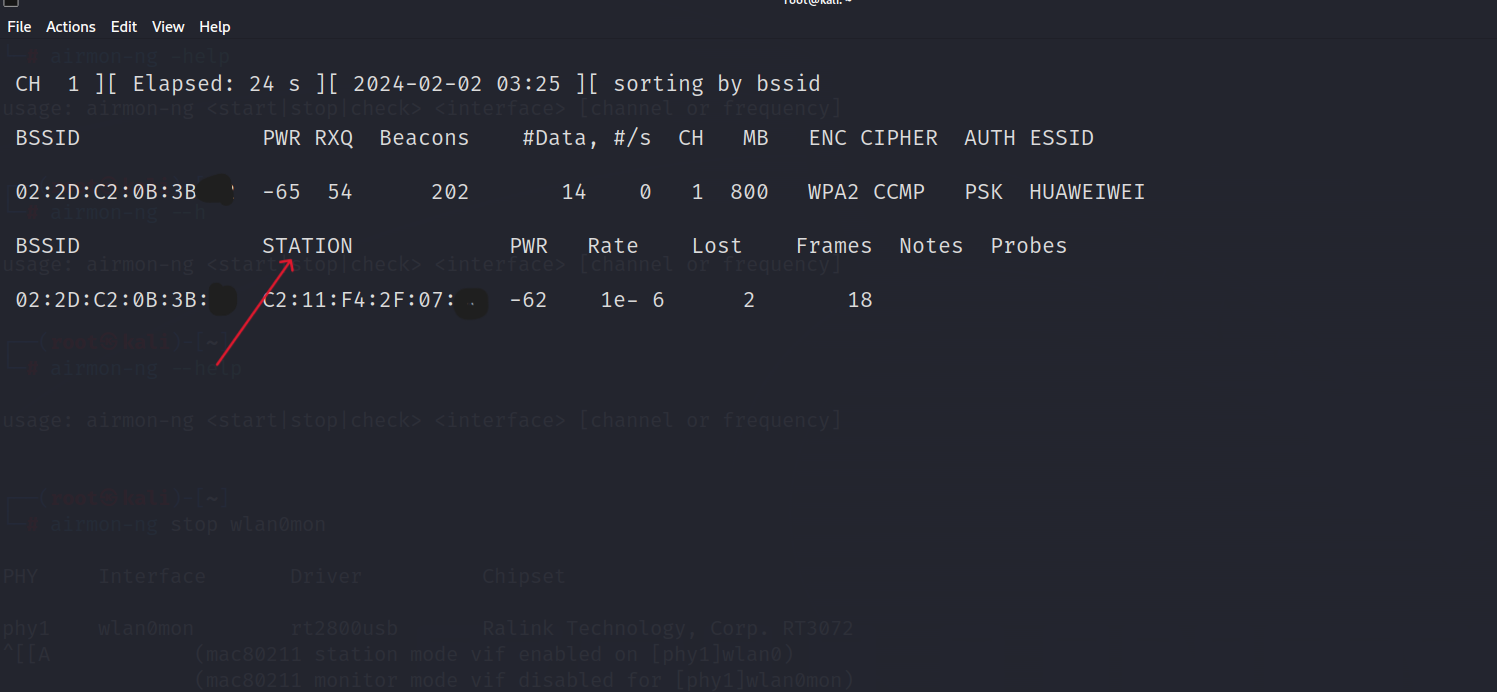Screen dimensions: 1497x692
Task: Click the HUAWEIWEI ESSID entry
Action: point(1087,192)
